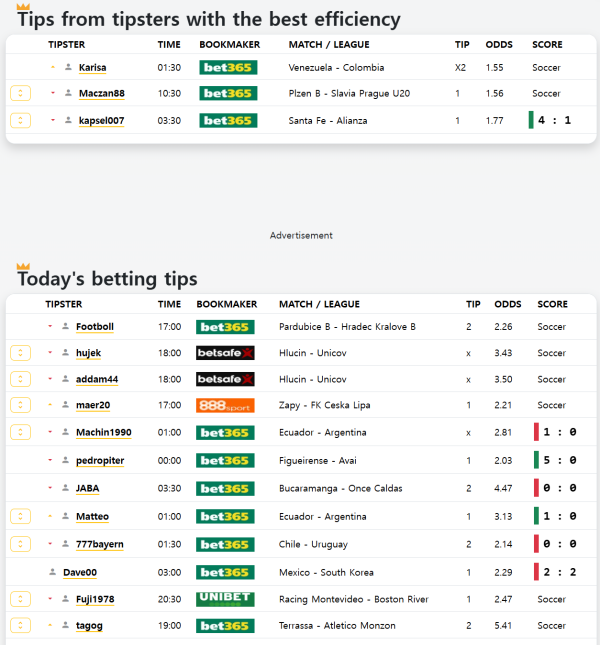Viewport: 600px width, 645px height.
Task: Click the crown icon above Today's betting tips
Action: (x=23, y=266)
